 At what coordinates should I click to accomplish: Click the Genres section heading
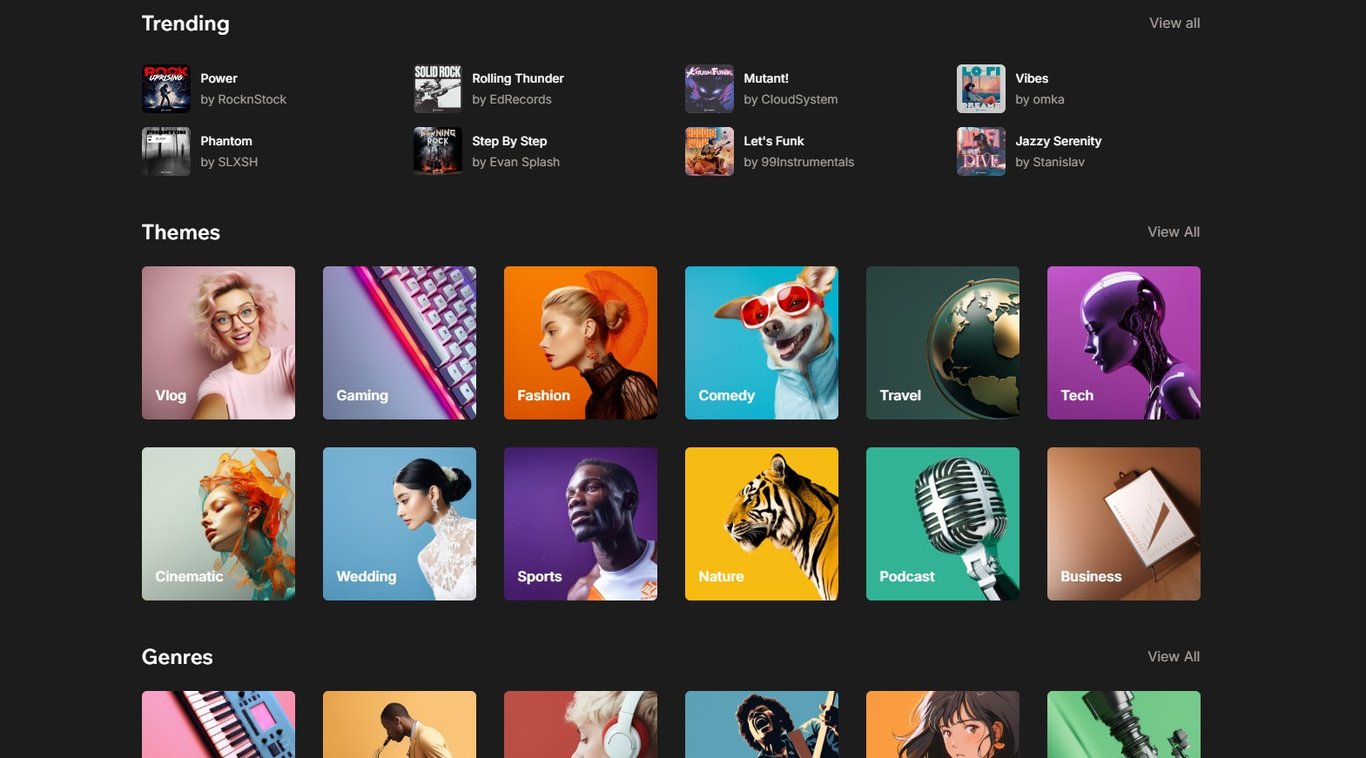[177, 657]
